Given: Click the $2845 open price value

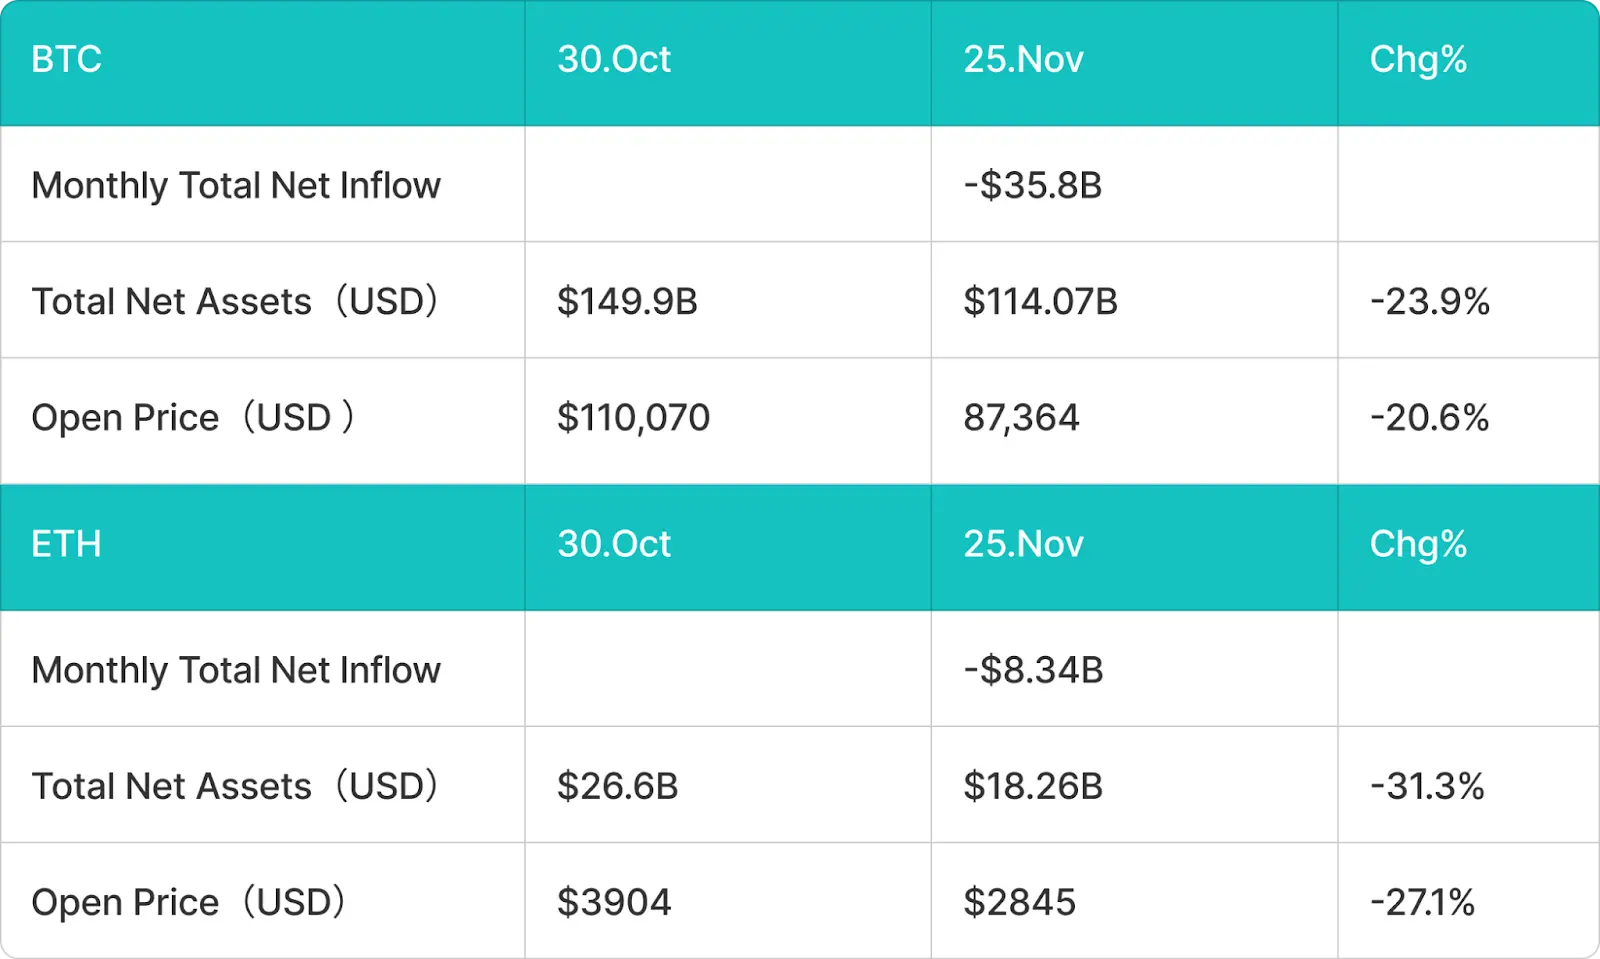Looking at the screenshot, I should tap(1019, 903).
